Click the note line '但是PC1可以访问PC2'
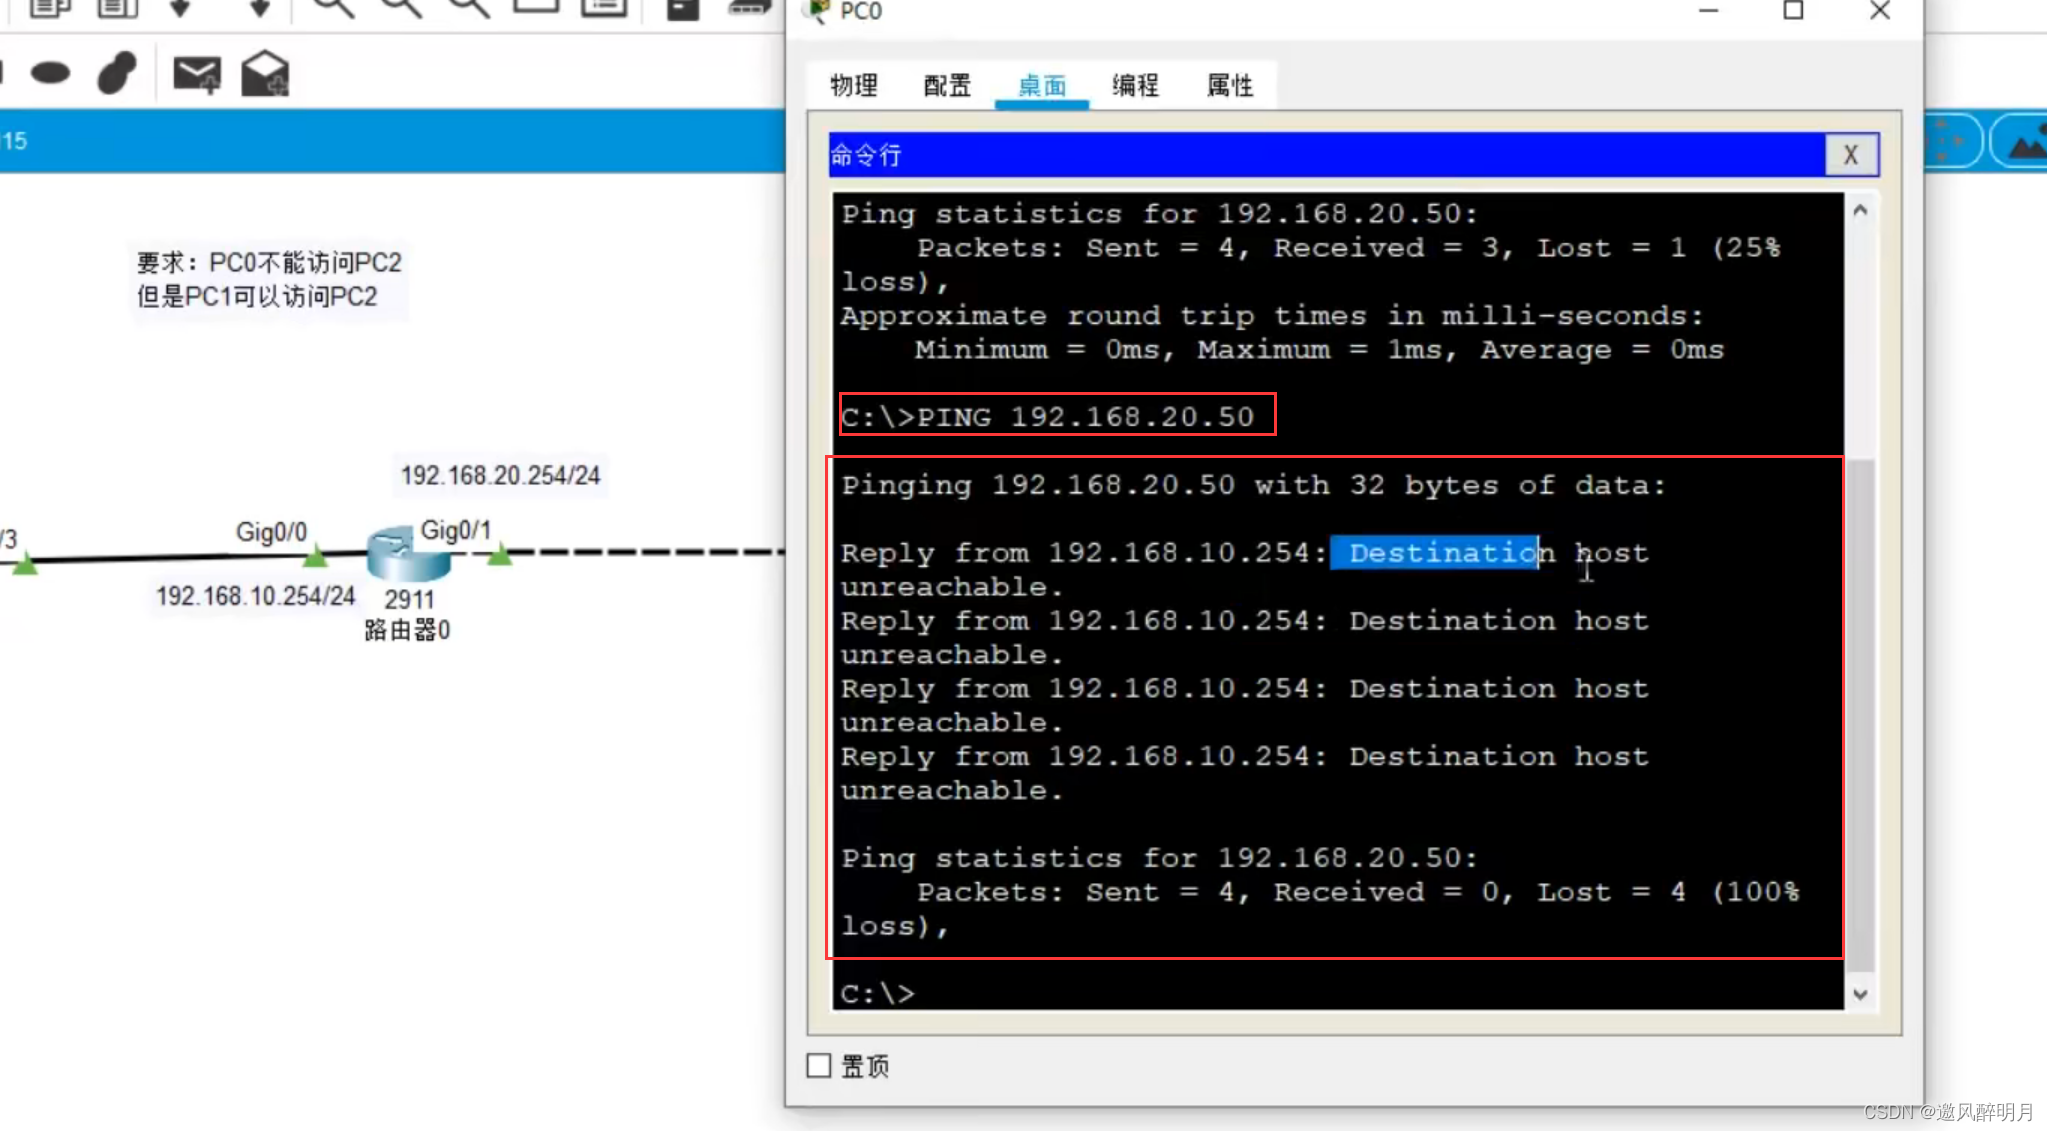The height and width of the screenshot is (1131, 2047). tap(257, 297)
